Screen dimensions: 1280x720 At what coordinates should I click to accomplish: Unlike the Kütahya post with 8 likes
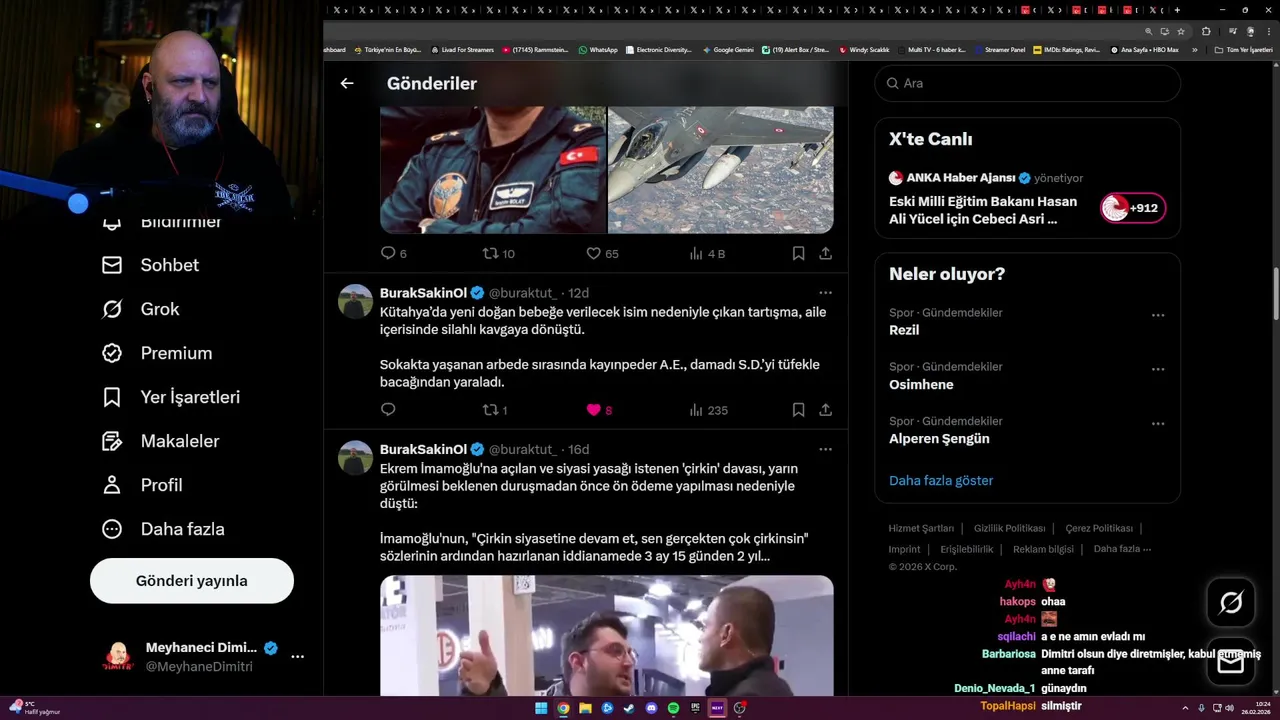(599, 410)
